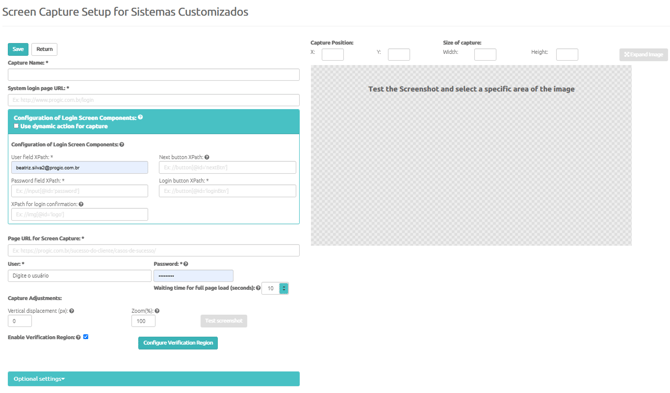Open help icon for Enable Verification Region

click(x=78, y=337)
